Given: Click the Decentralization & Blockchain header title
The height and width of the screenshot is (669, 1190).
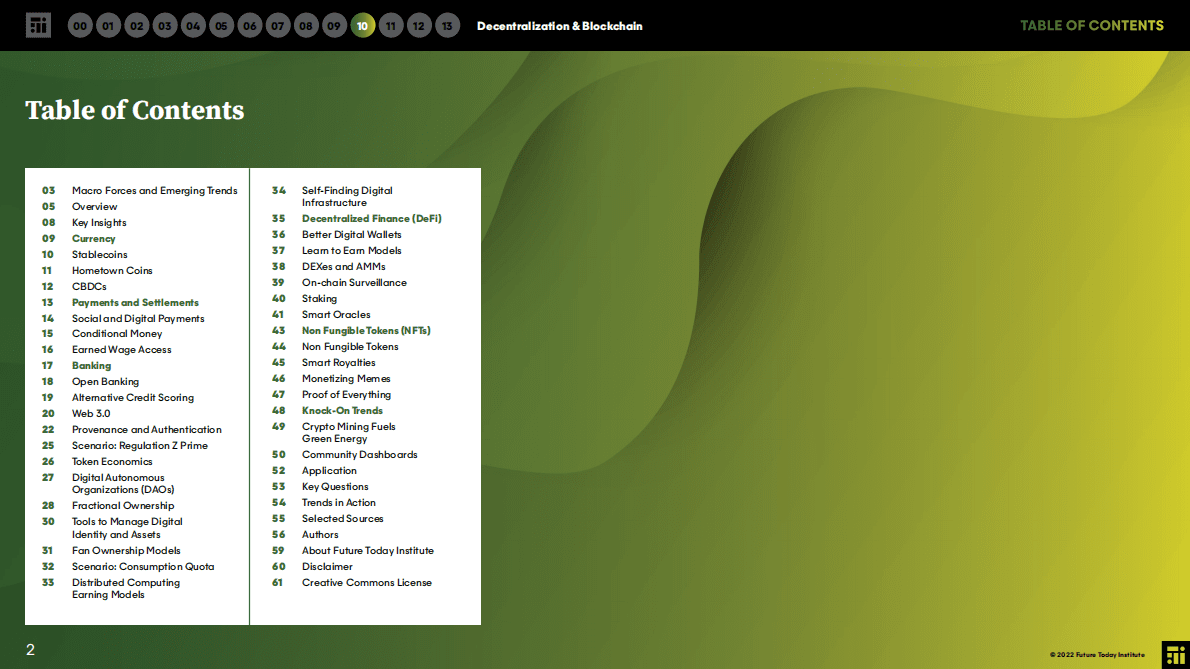Looking at the screenshot, I should (x=559, y=26).
